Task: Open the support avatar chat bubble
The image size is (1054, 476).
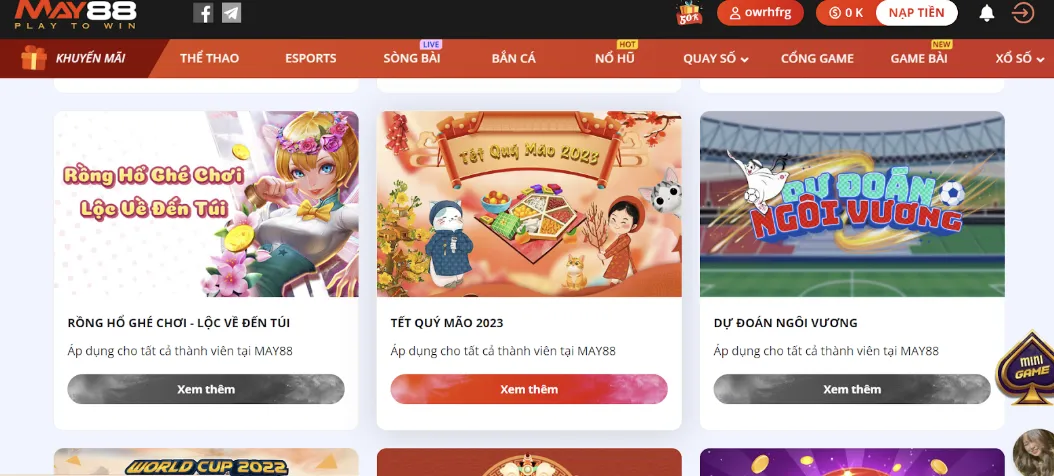Action: [x=1033, y=452]
